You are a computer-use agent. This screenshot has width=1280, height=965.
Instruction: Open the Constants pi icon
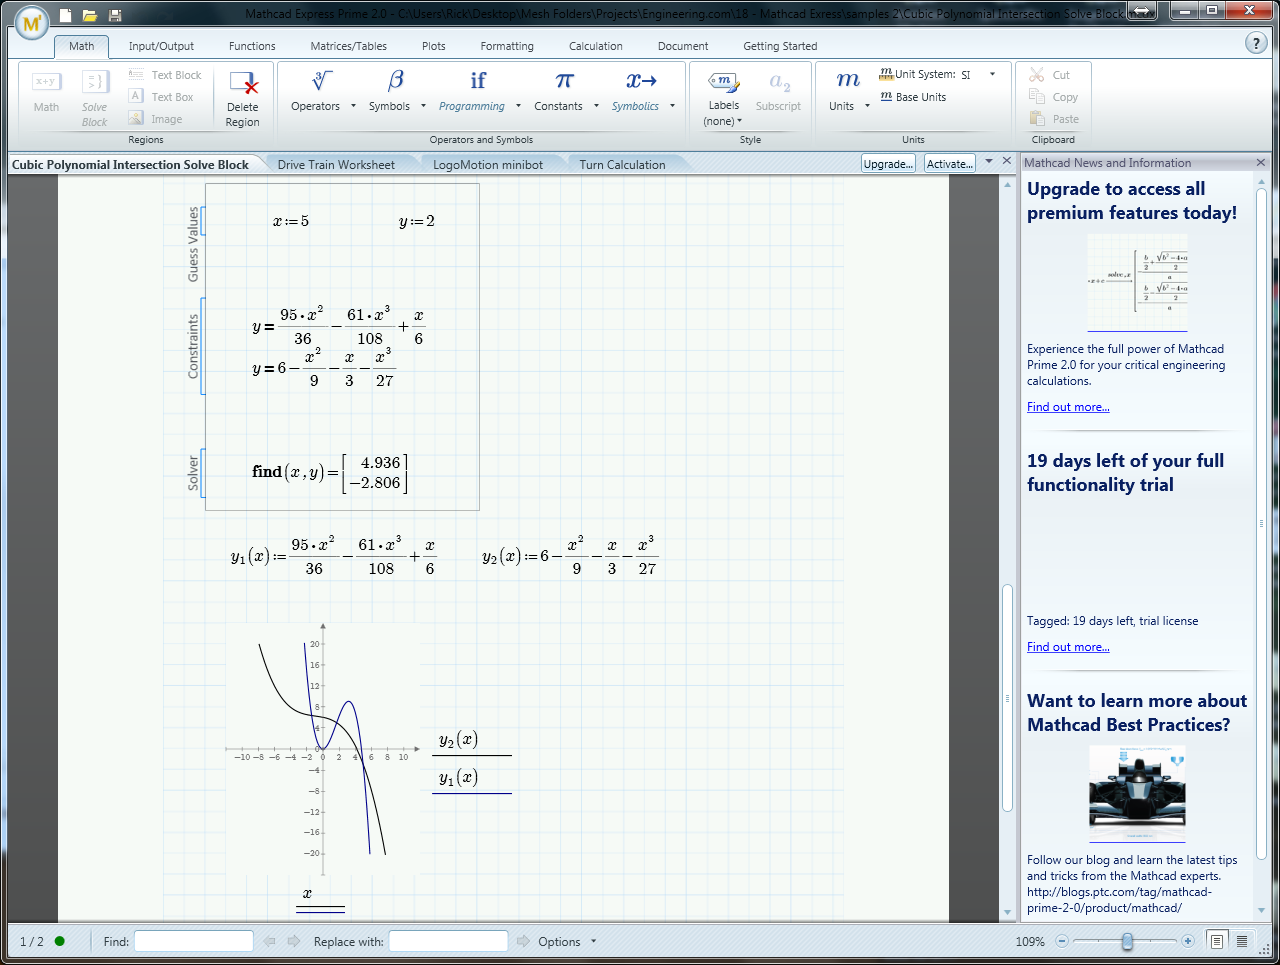(x=565, y=81)
